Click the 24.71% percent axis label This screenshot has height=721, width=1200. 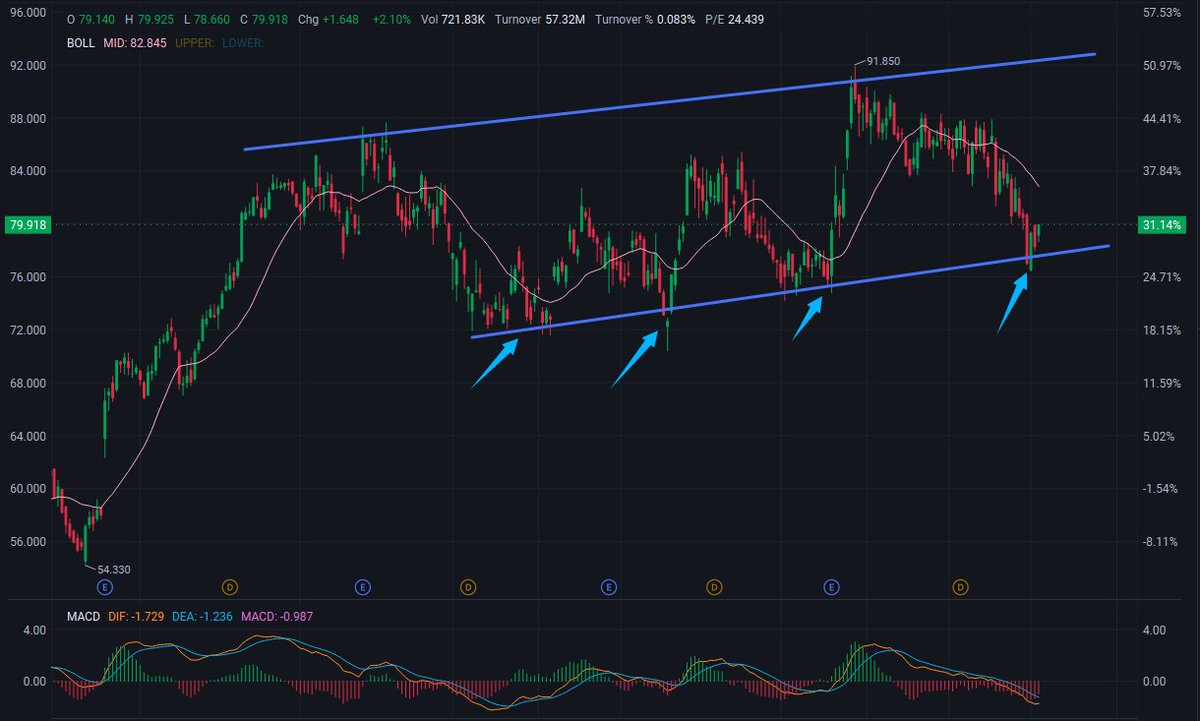[1161, 277]
